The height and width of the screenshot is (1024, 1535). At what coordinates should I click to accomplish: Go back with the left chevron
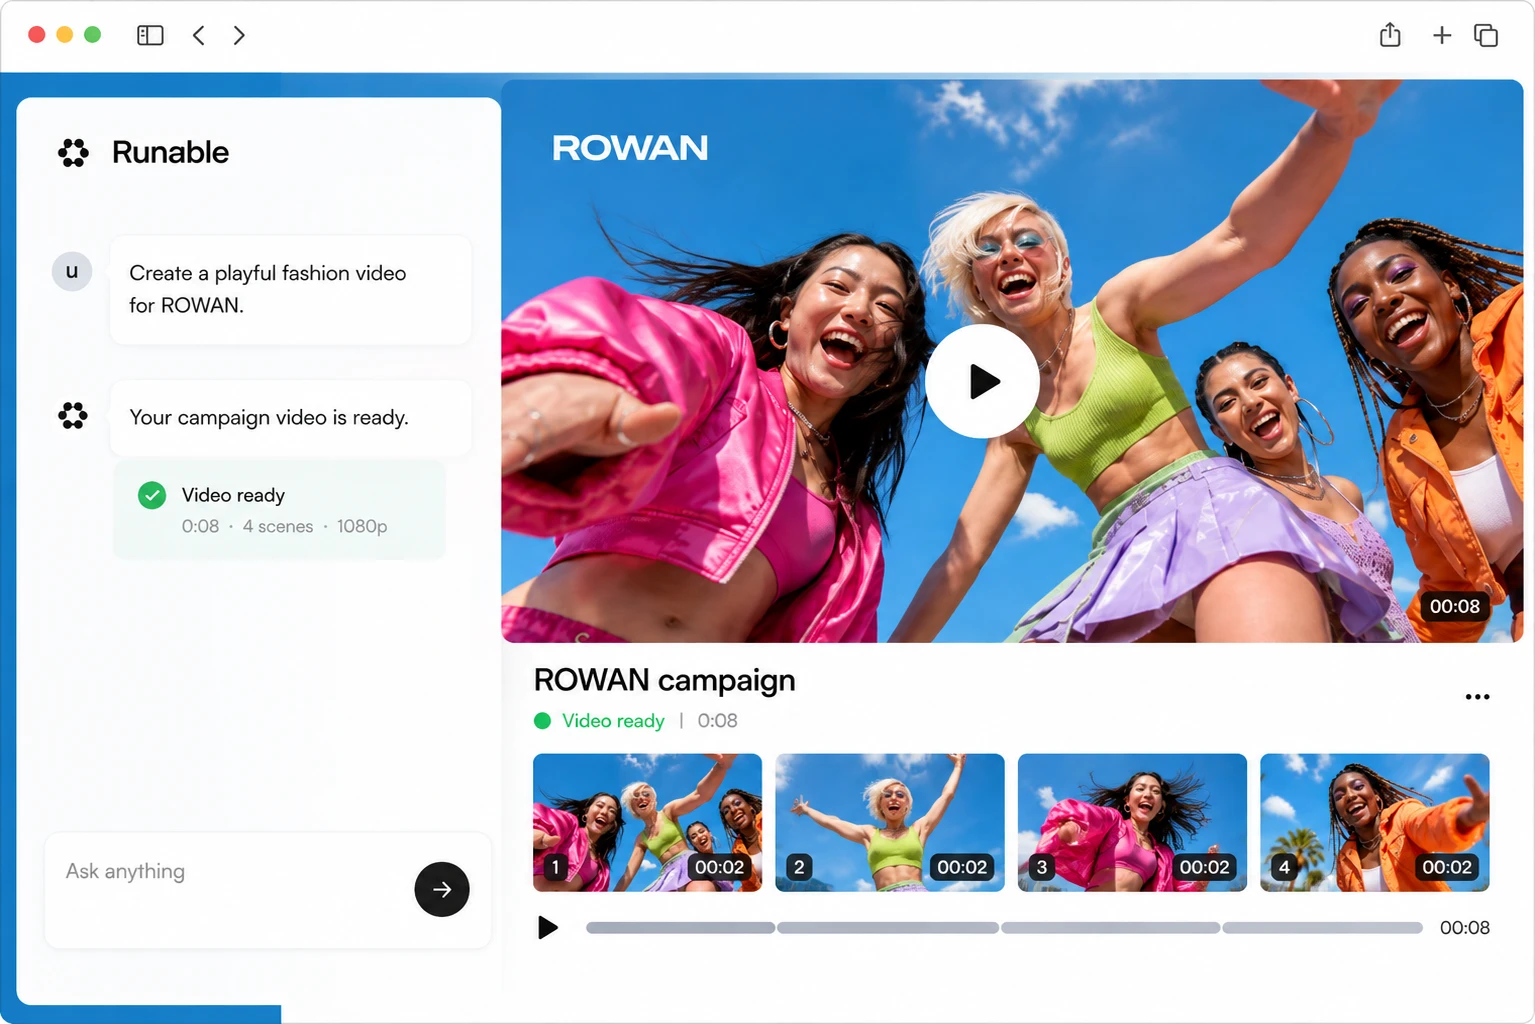pyautogui.click(x=199, y=36)
